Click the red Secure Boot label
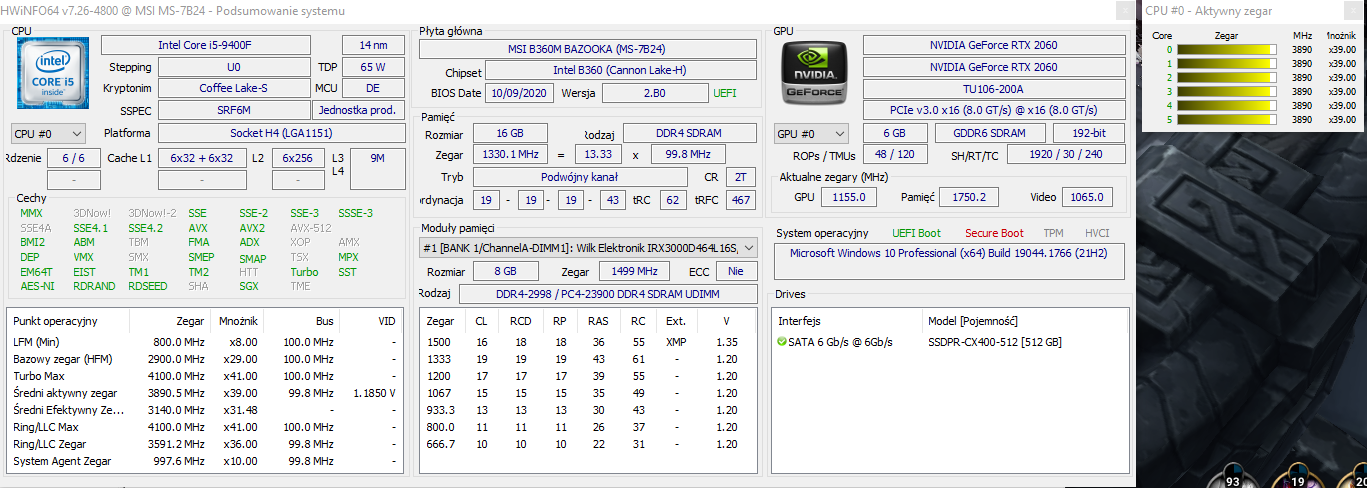 pos(994,233)
